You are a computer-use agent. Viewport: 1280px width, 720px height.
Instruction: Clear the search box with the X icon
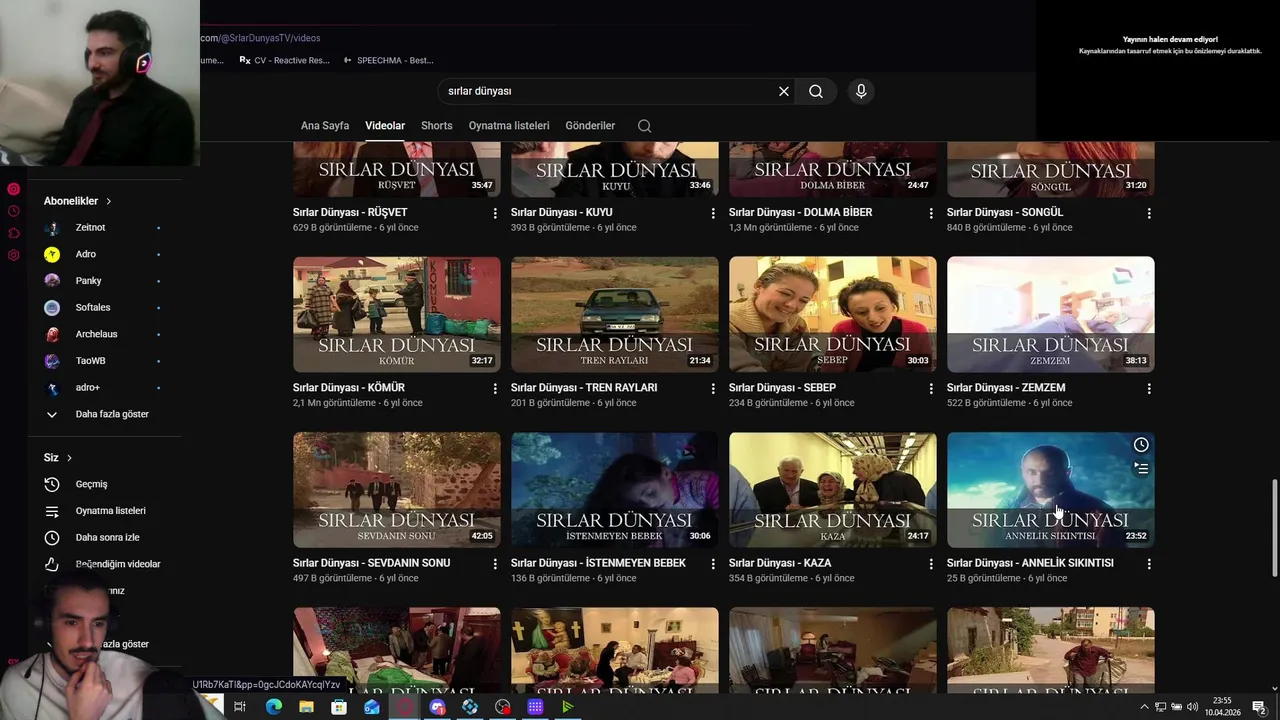point(784,91)
